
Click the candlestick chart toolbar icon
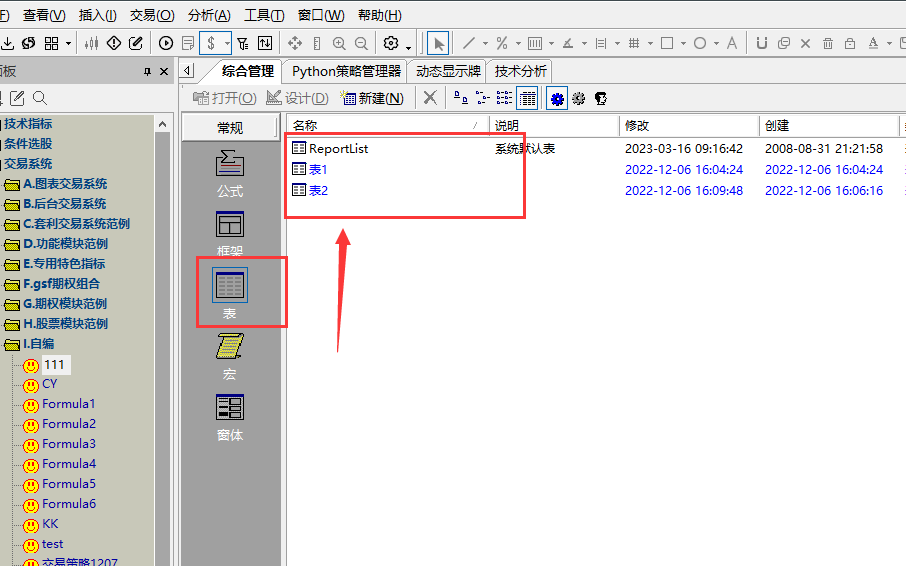[91, 43]
